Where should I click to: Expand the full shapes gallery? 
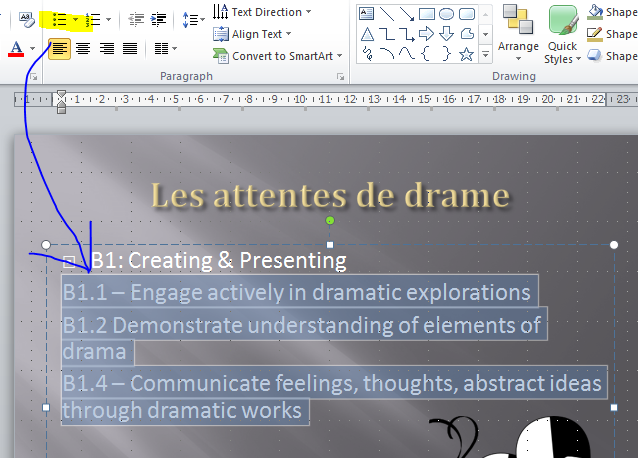pyautogui.click(x=485, y=53)
